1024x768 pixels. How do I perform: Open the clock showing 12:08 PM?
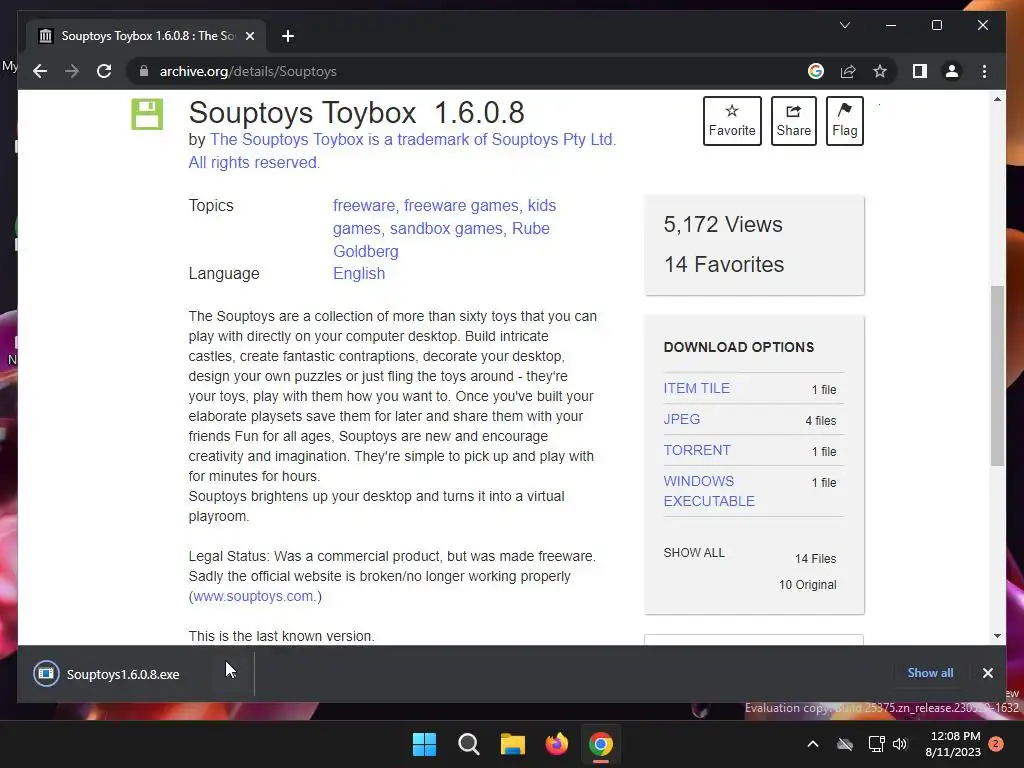coord(953,744)
